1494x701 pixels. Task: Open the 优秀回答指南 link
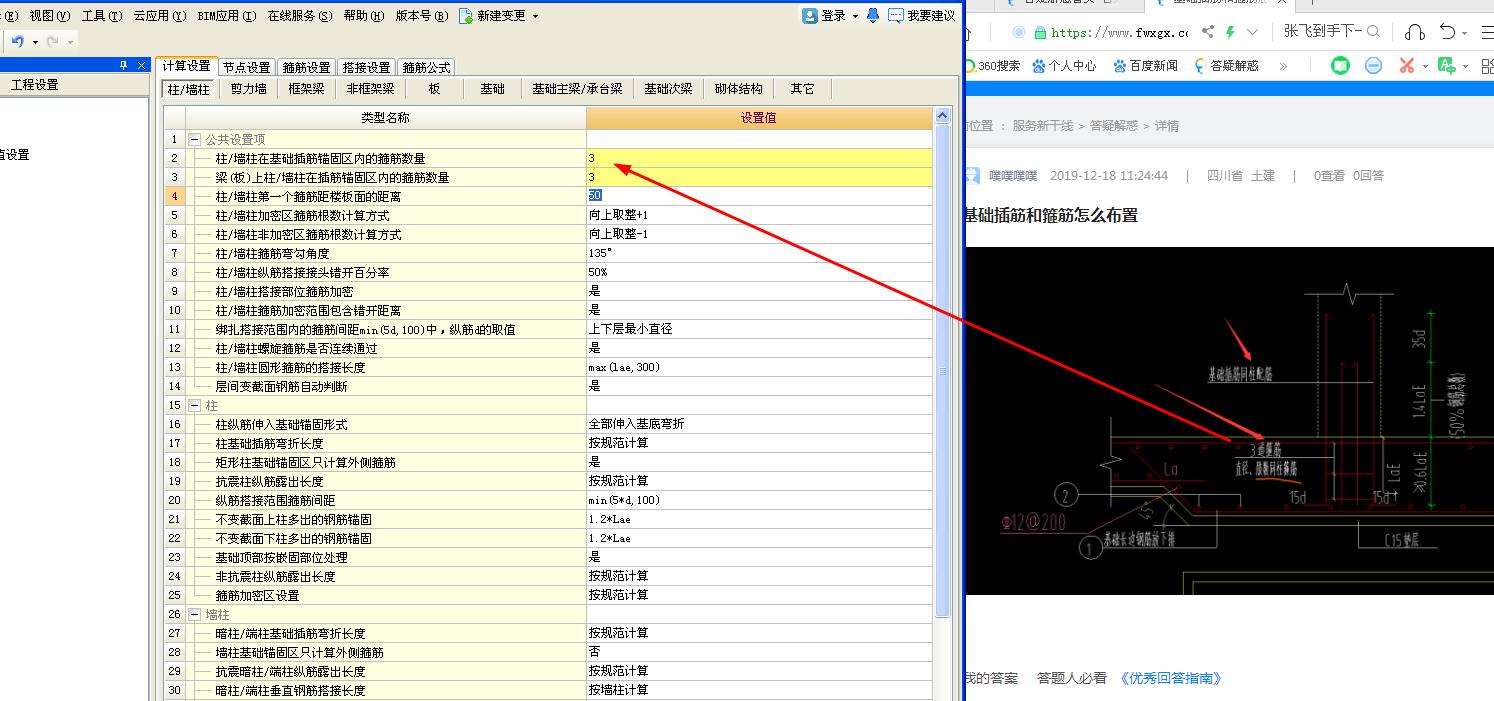point(1171,678)
